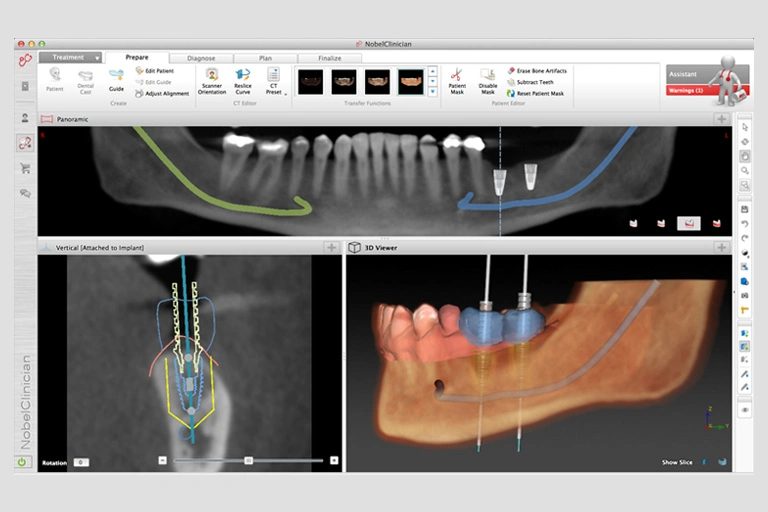Image resolution: width=768 pixels, height=512 pixels.
Task: Click the save disk icon in right toolbar
Action: 745,208
